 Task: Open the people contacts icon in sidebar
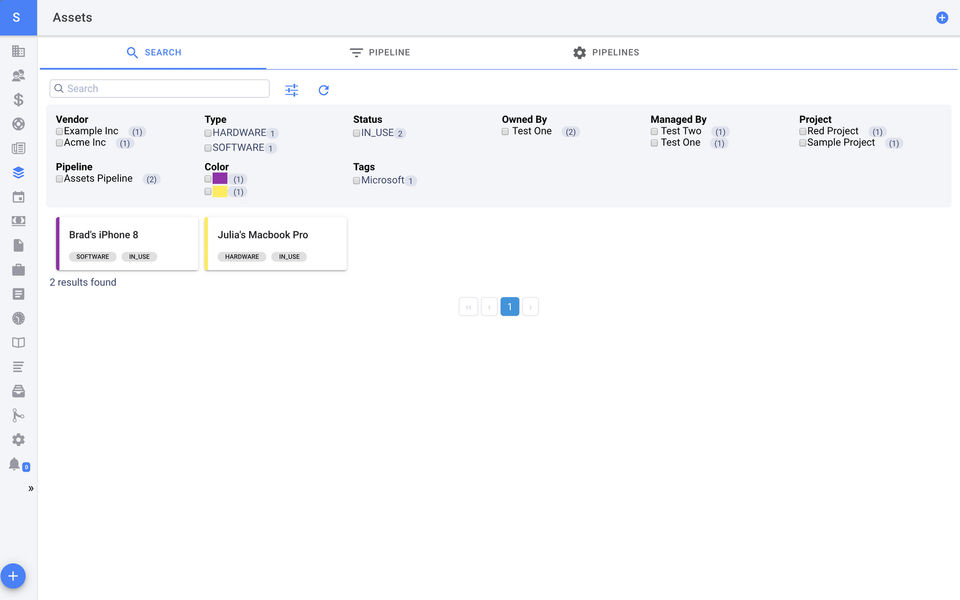tap(18, 75)
